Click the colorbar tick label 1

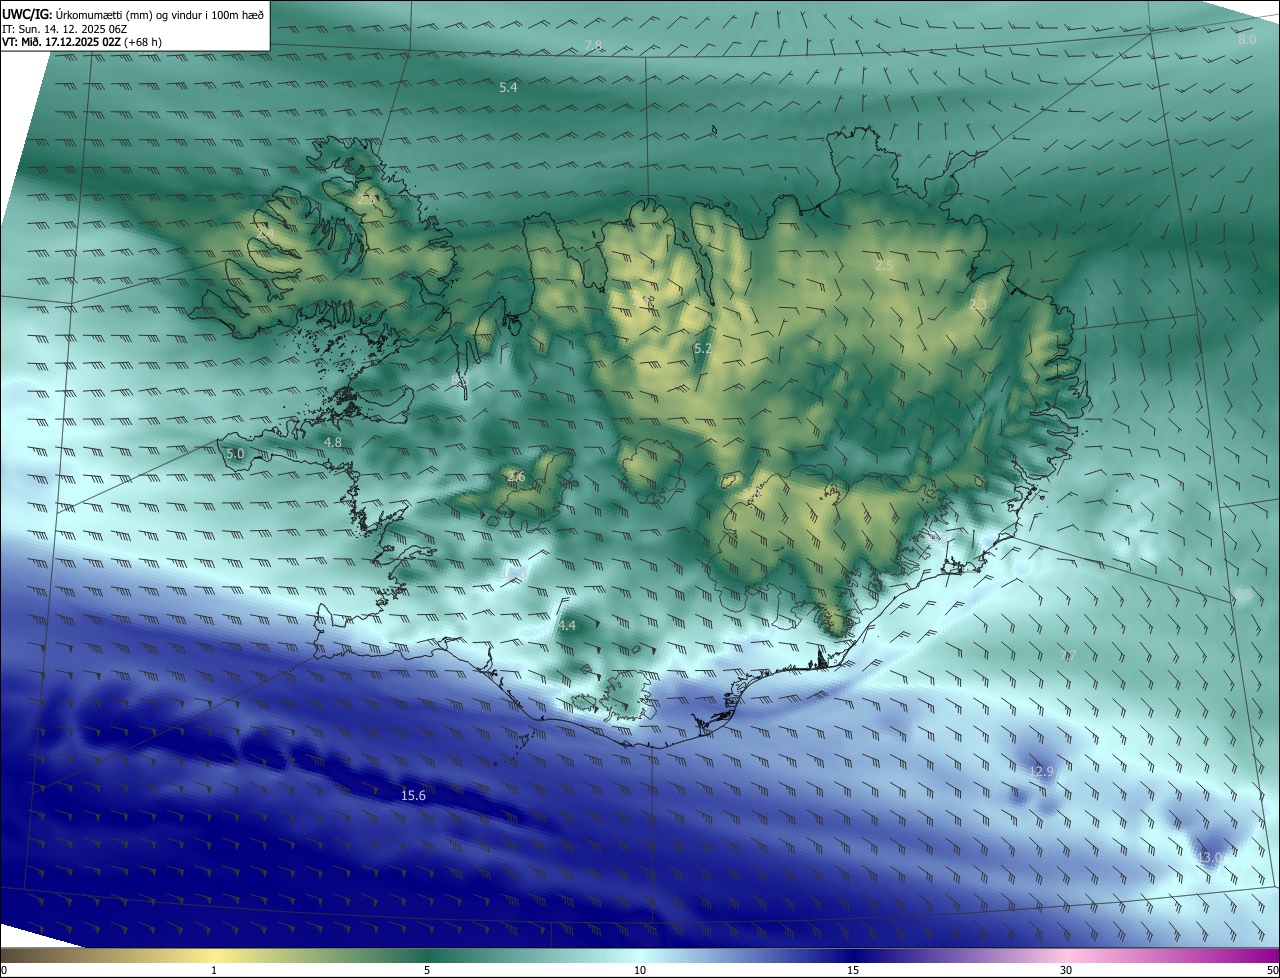[214, 970]
